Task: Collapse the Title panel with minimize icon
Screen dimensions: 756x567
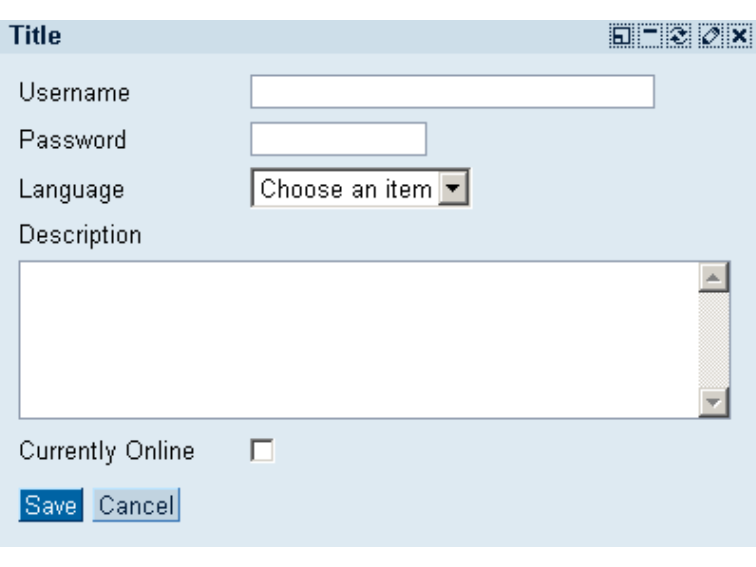Action: coord(650,38)
